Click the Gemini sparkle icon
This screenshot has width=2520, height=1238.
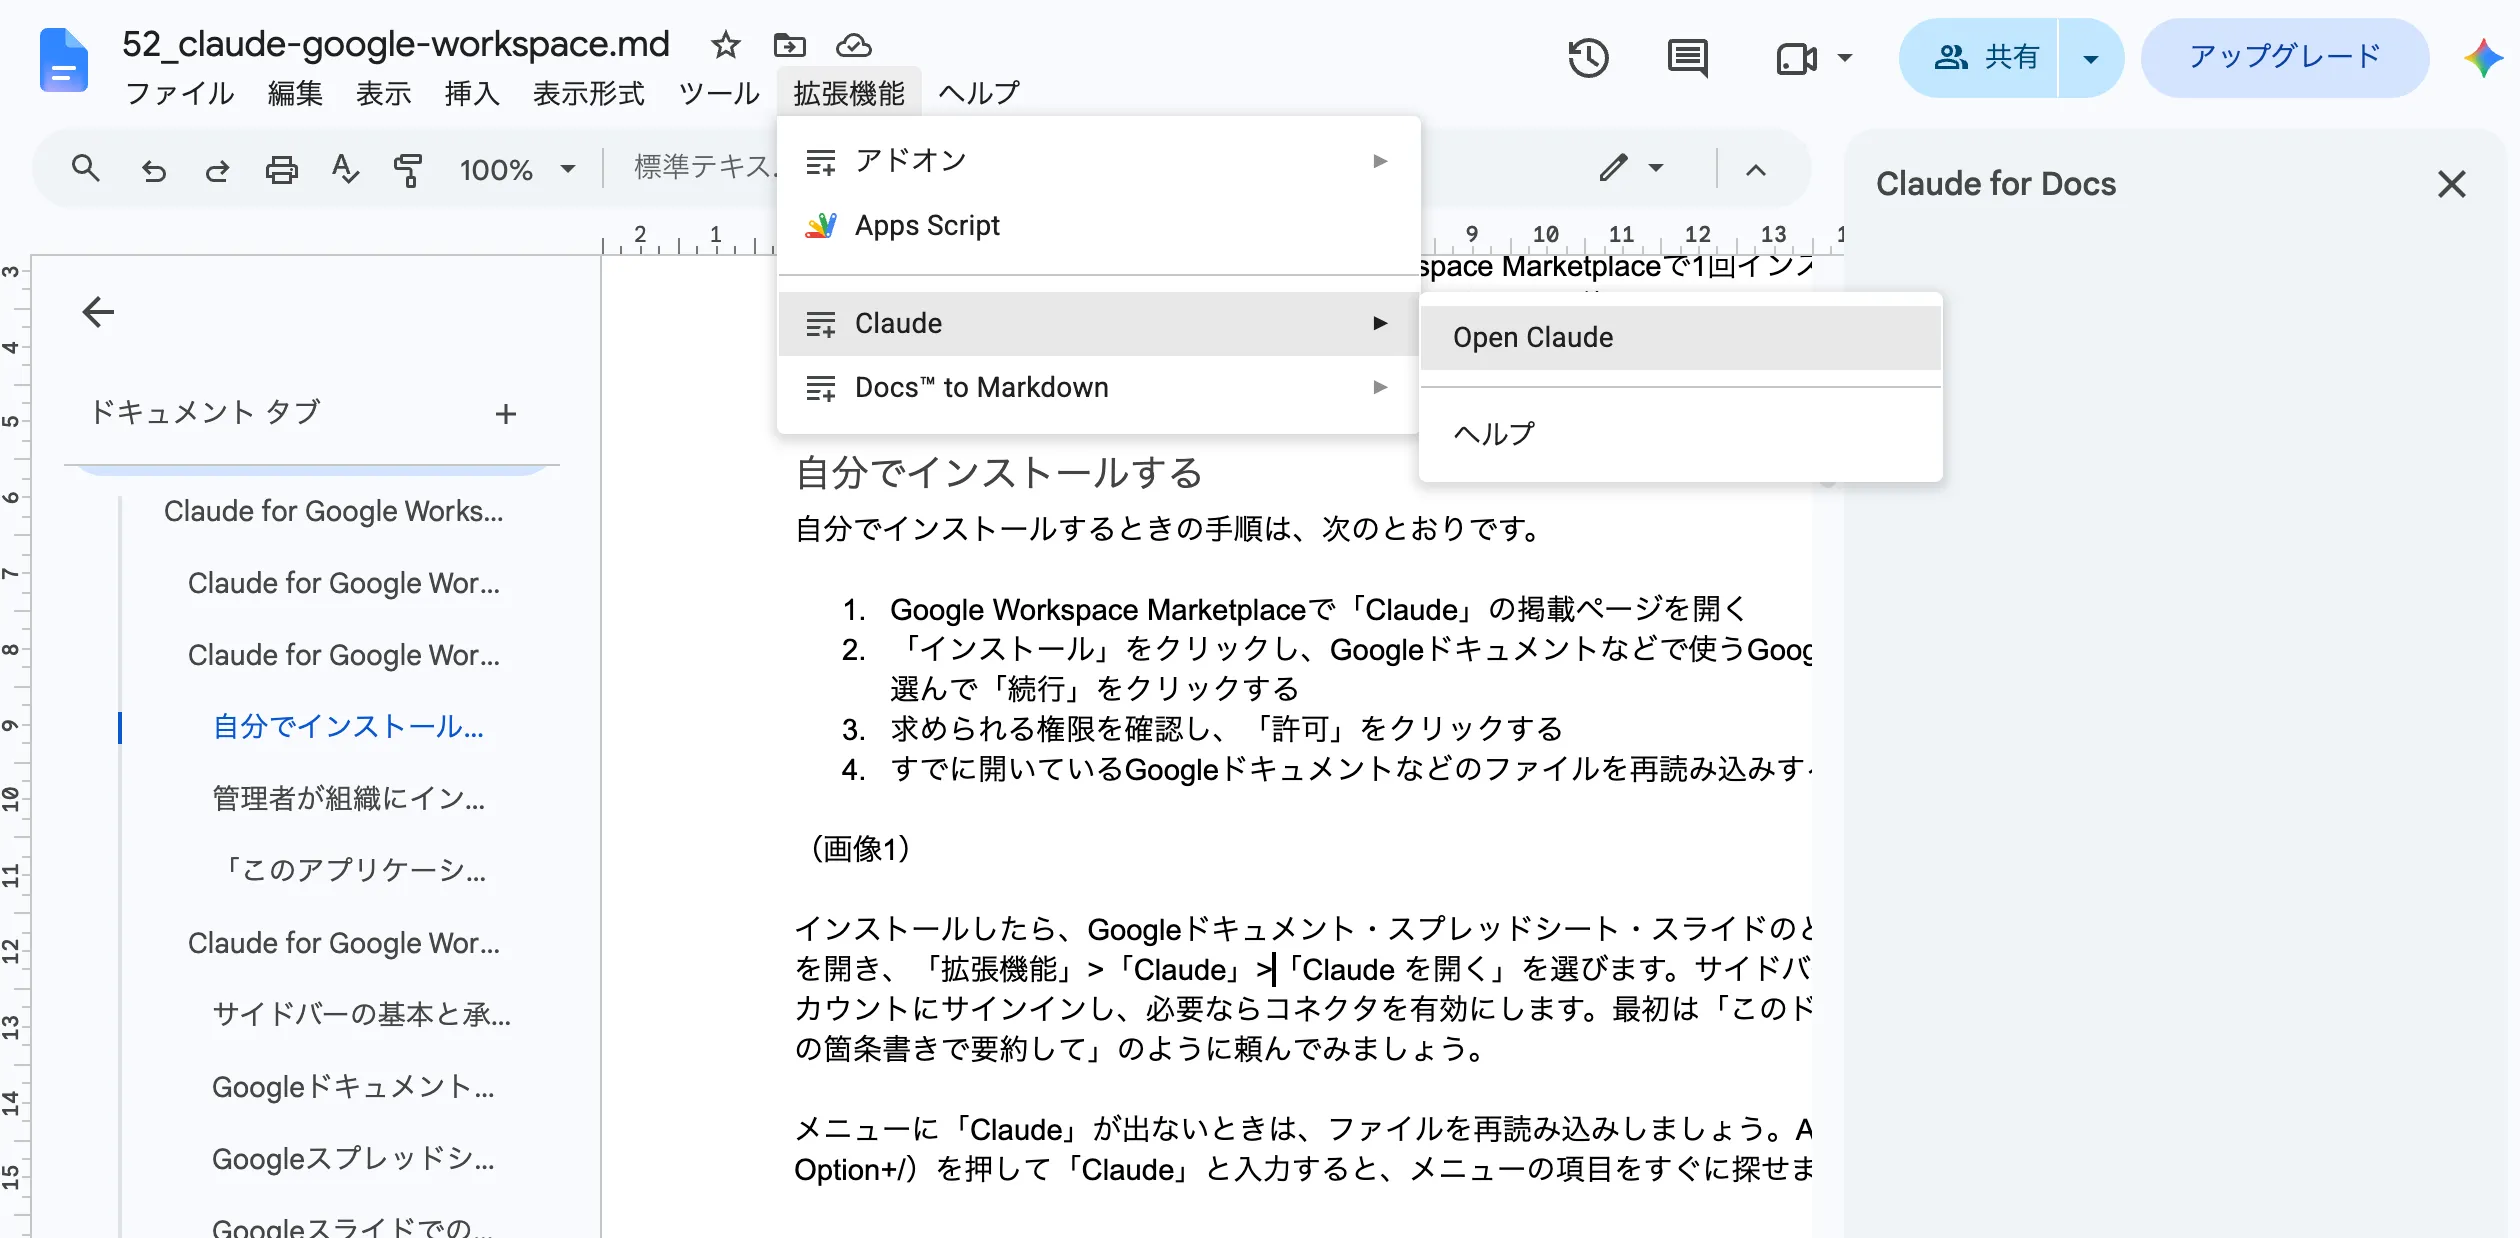(2484, 58)
